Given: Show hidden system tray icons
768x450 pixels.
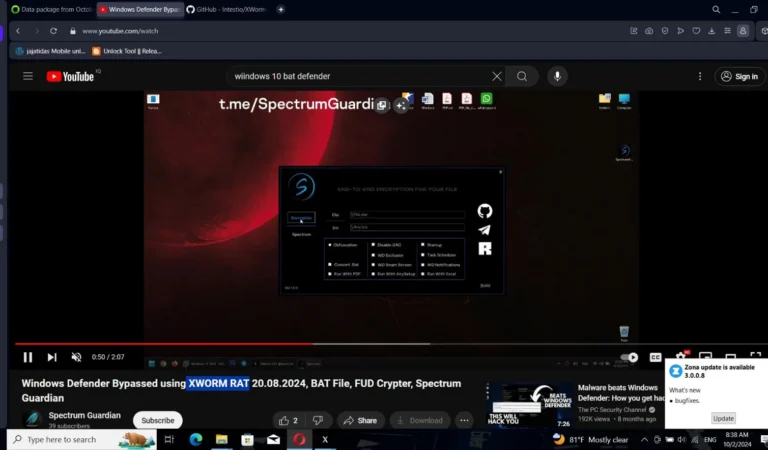Looking at the screenshot, I should click(644, 439).
